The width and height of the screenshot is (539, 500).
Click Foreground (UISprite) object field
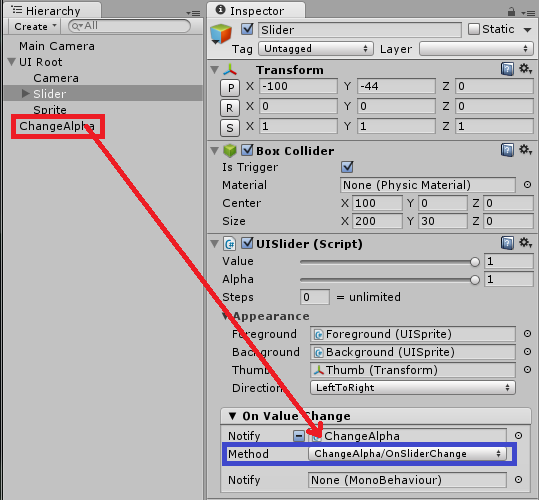click(413, 334)
